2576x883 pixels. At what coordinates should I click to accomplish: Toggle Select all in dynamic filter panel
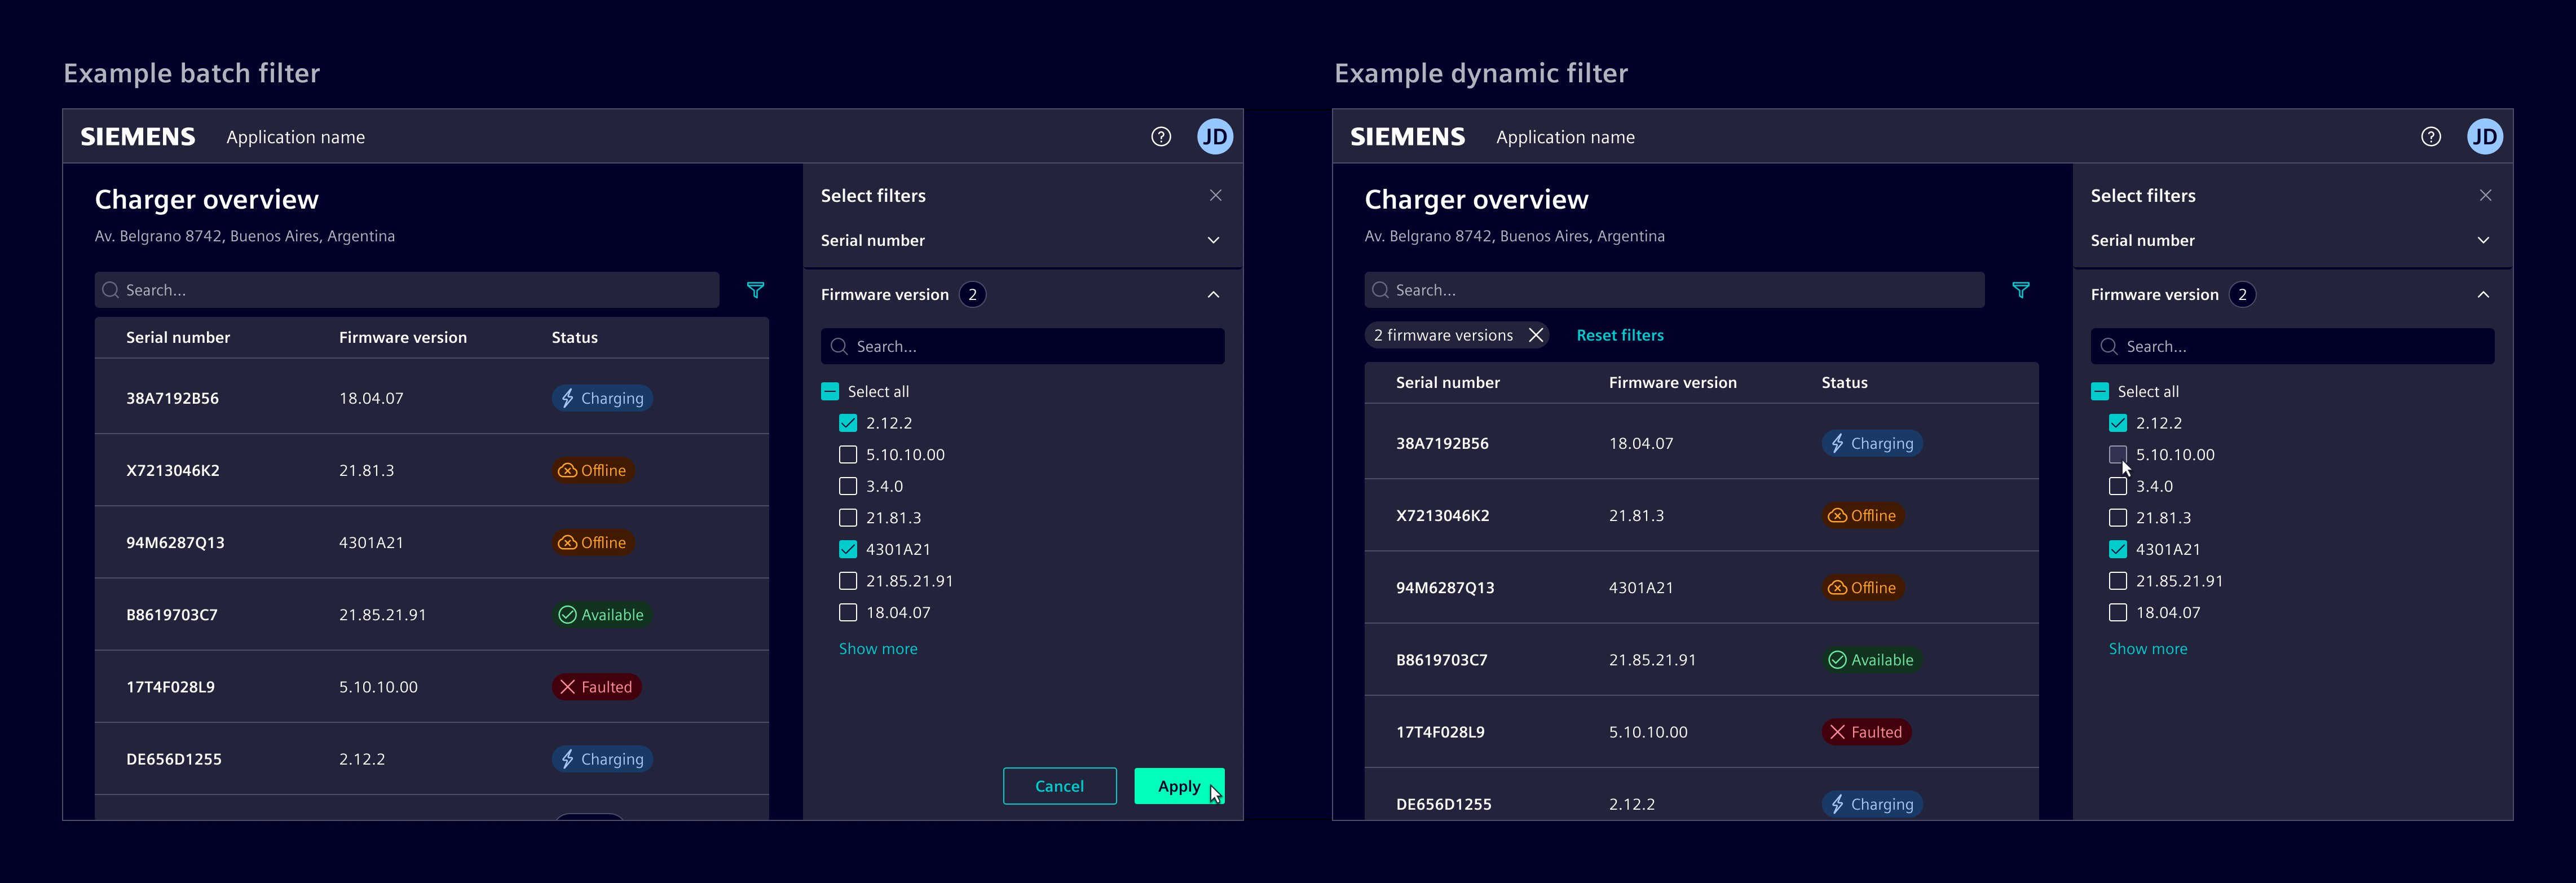coord(2100,391)
